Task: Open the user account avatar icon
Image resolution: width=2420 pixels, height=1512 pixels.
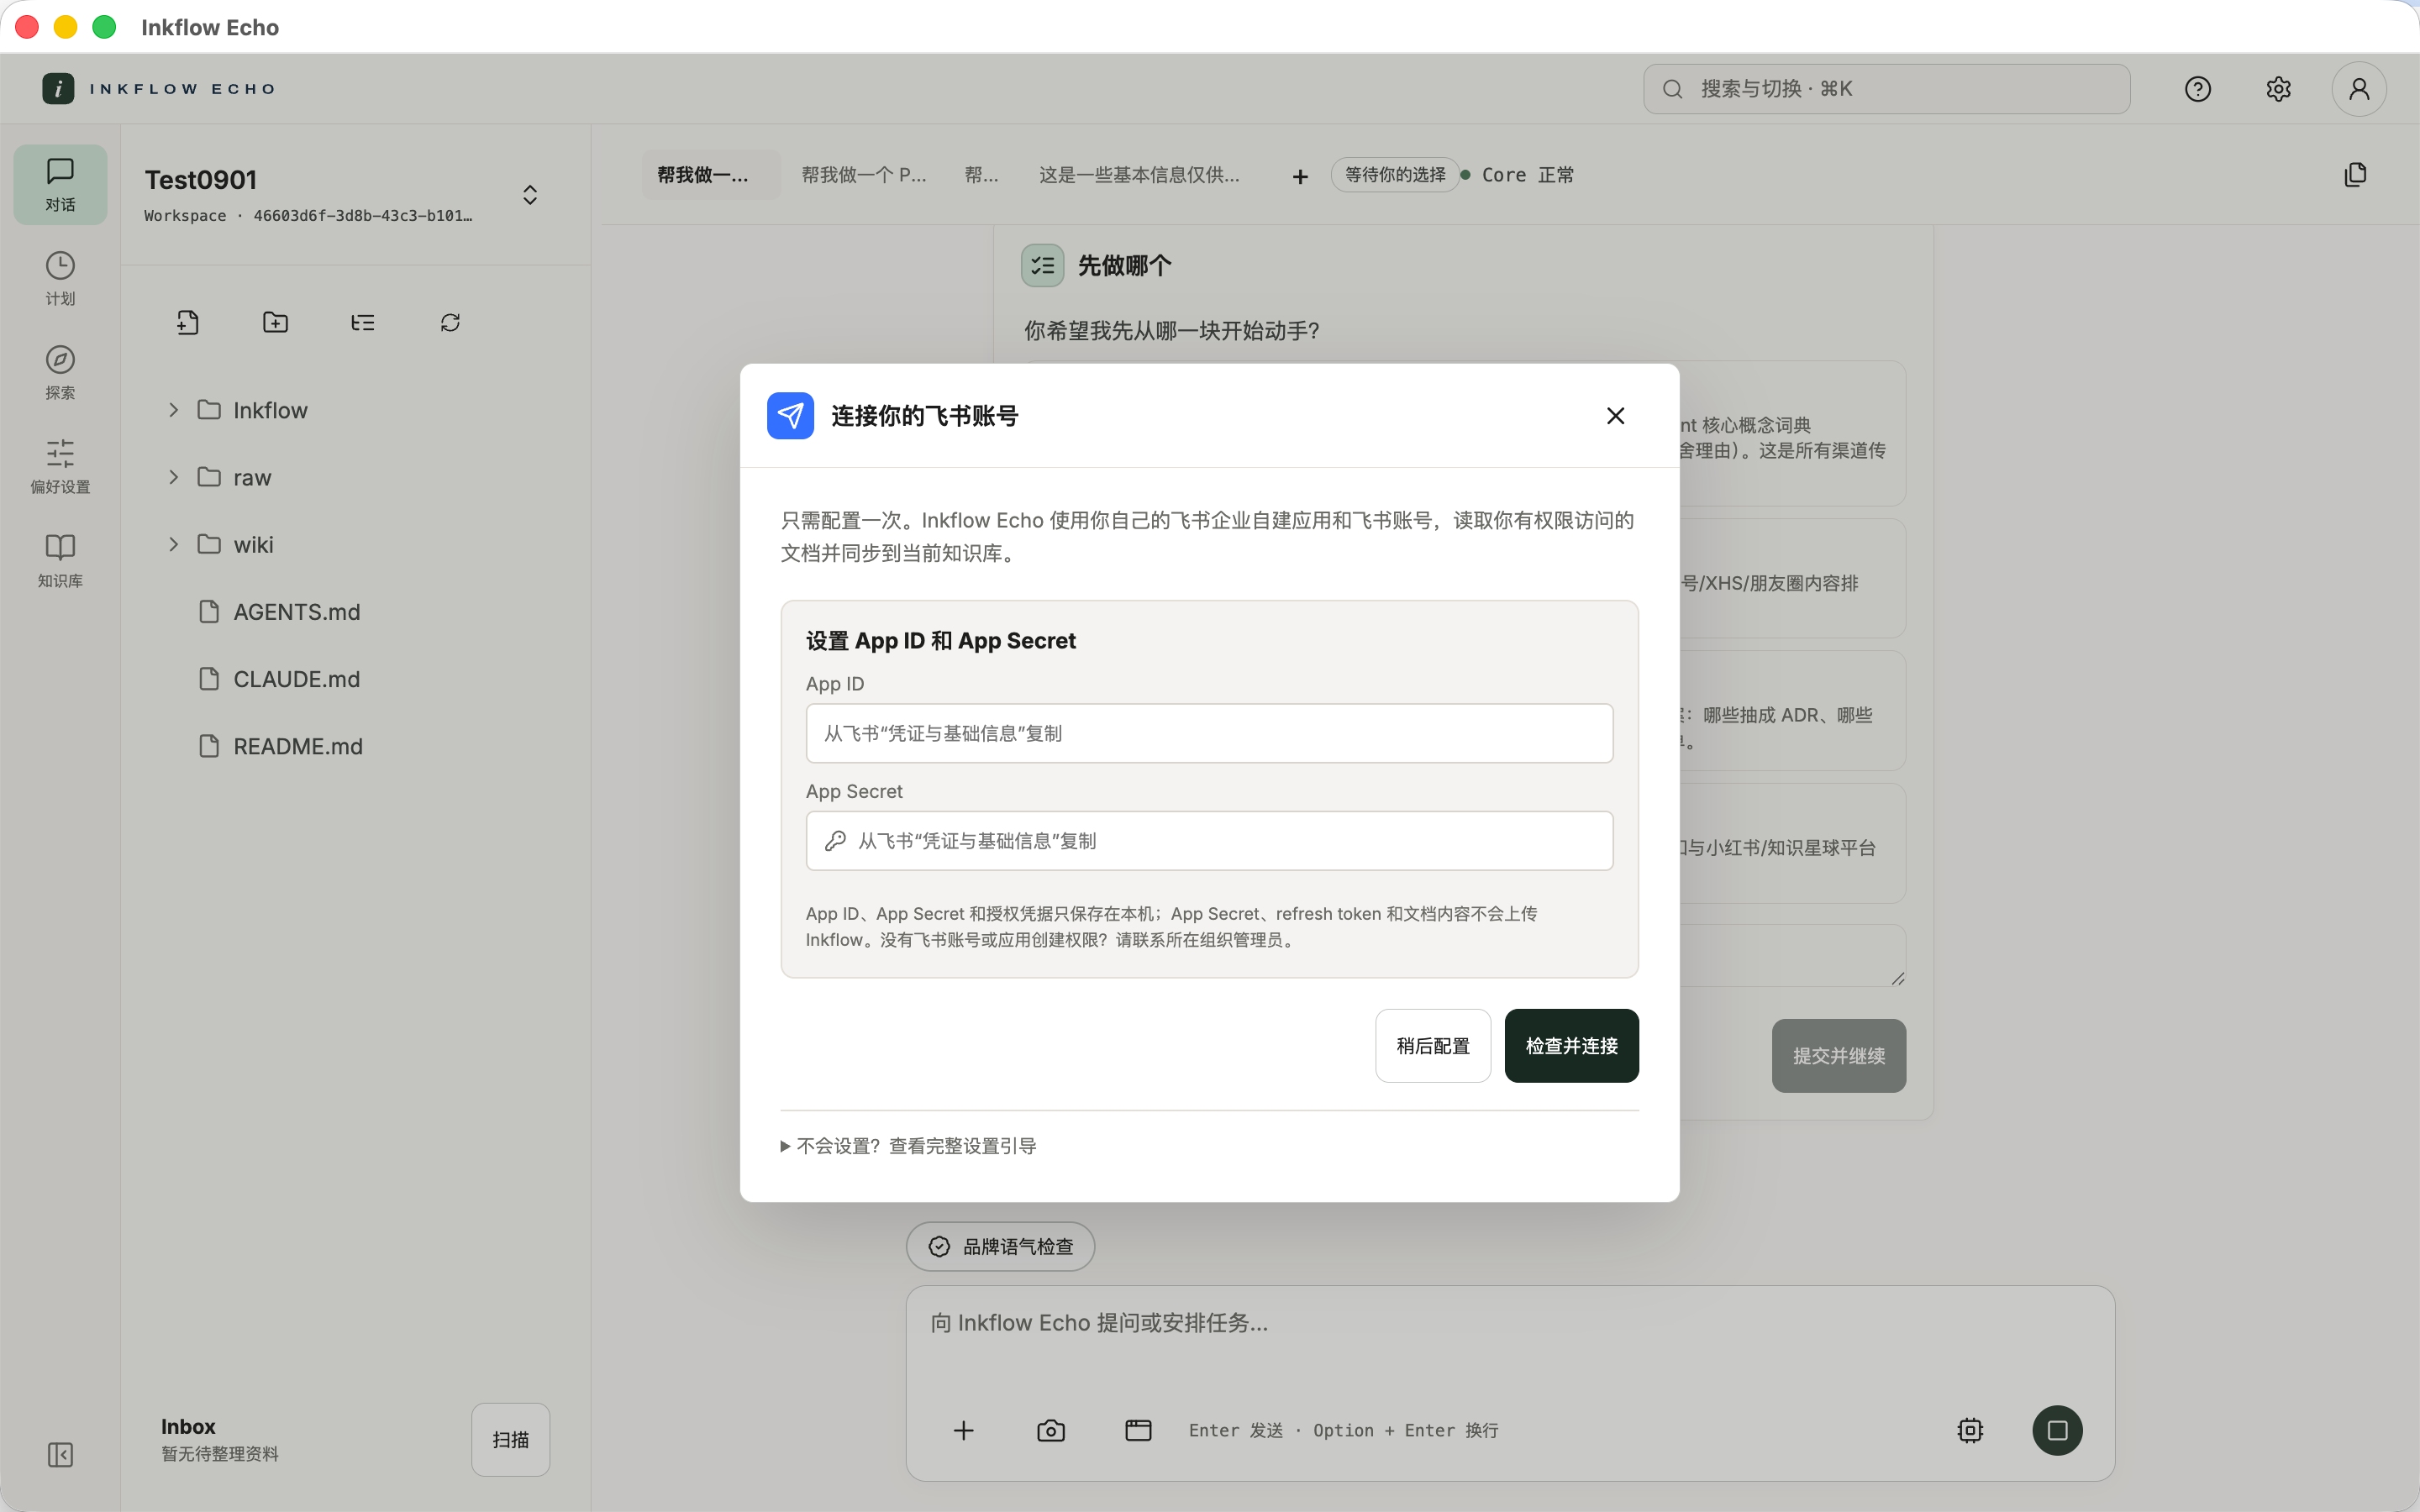Action: click(2359, 89)
